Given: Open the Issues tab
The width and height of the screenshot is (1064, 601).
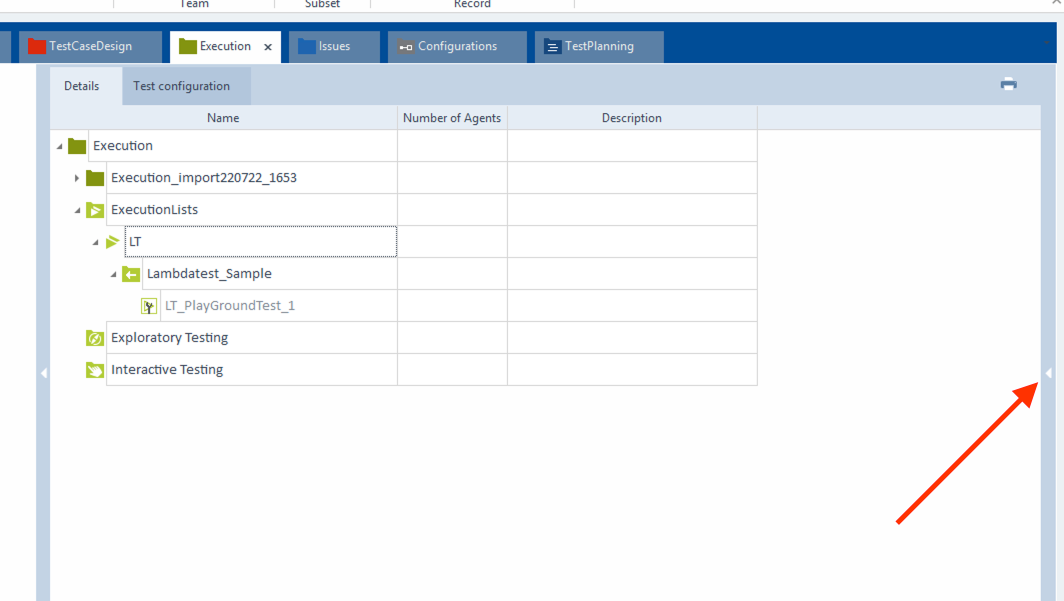Looking at the screenshot, I should click(334, 46).
